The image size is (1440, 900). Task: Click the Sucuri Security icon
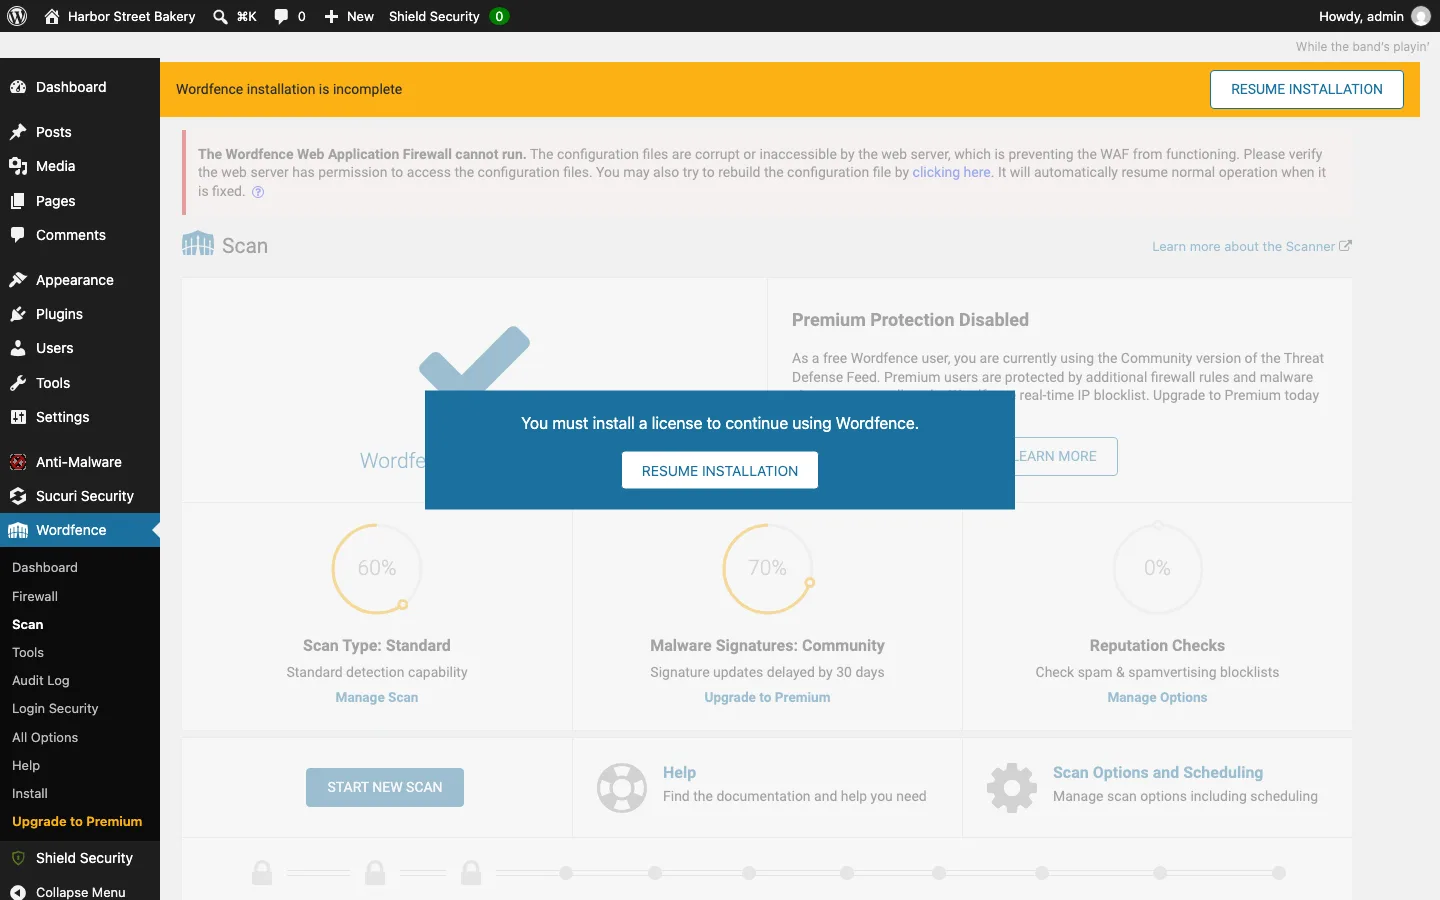[x=18, y=496]
